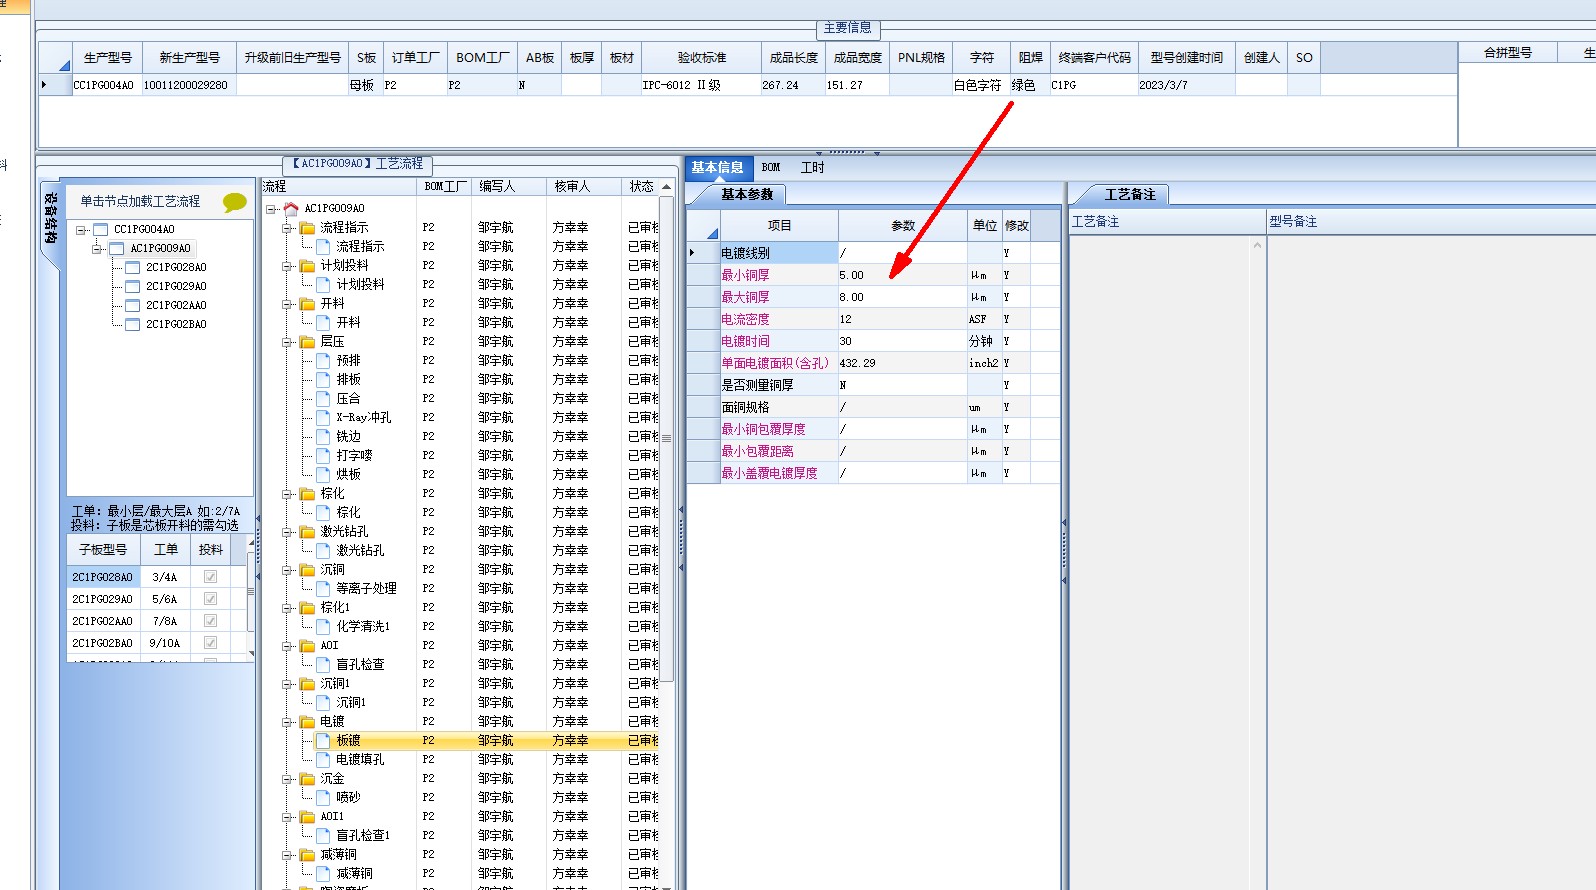Screen dimensions: 1596x890
Task: Switch to the 基本信息 tab
Action: point(717,168)
